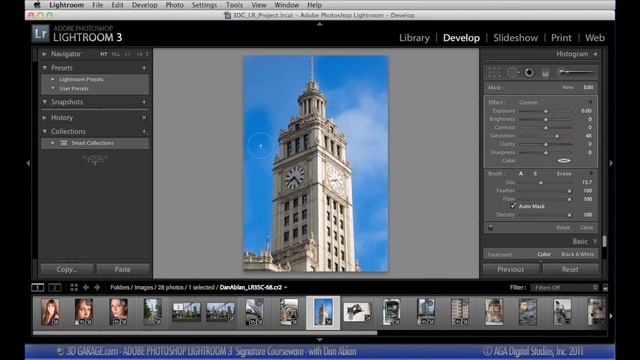The height and width of the screenshot is (360, 640).
Task: Toggle adjustment panel on/off switch
Action: [x=491, y=228]
